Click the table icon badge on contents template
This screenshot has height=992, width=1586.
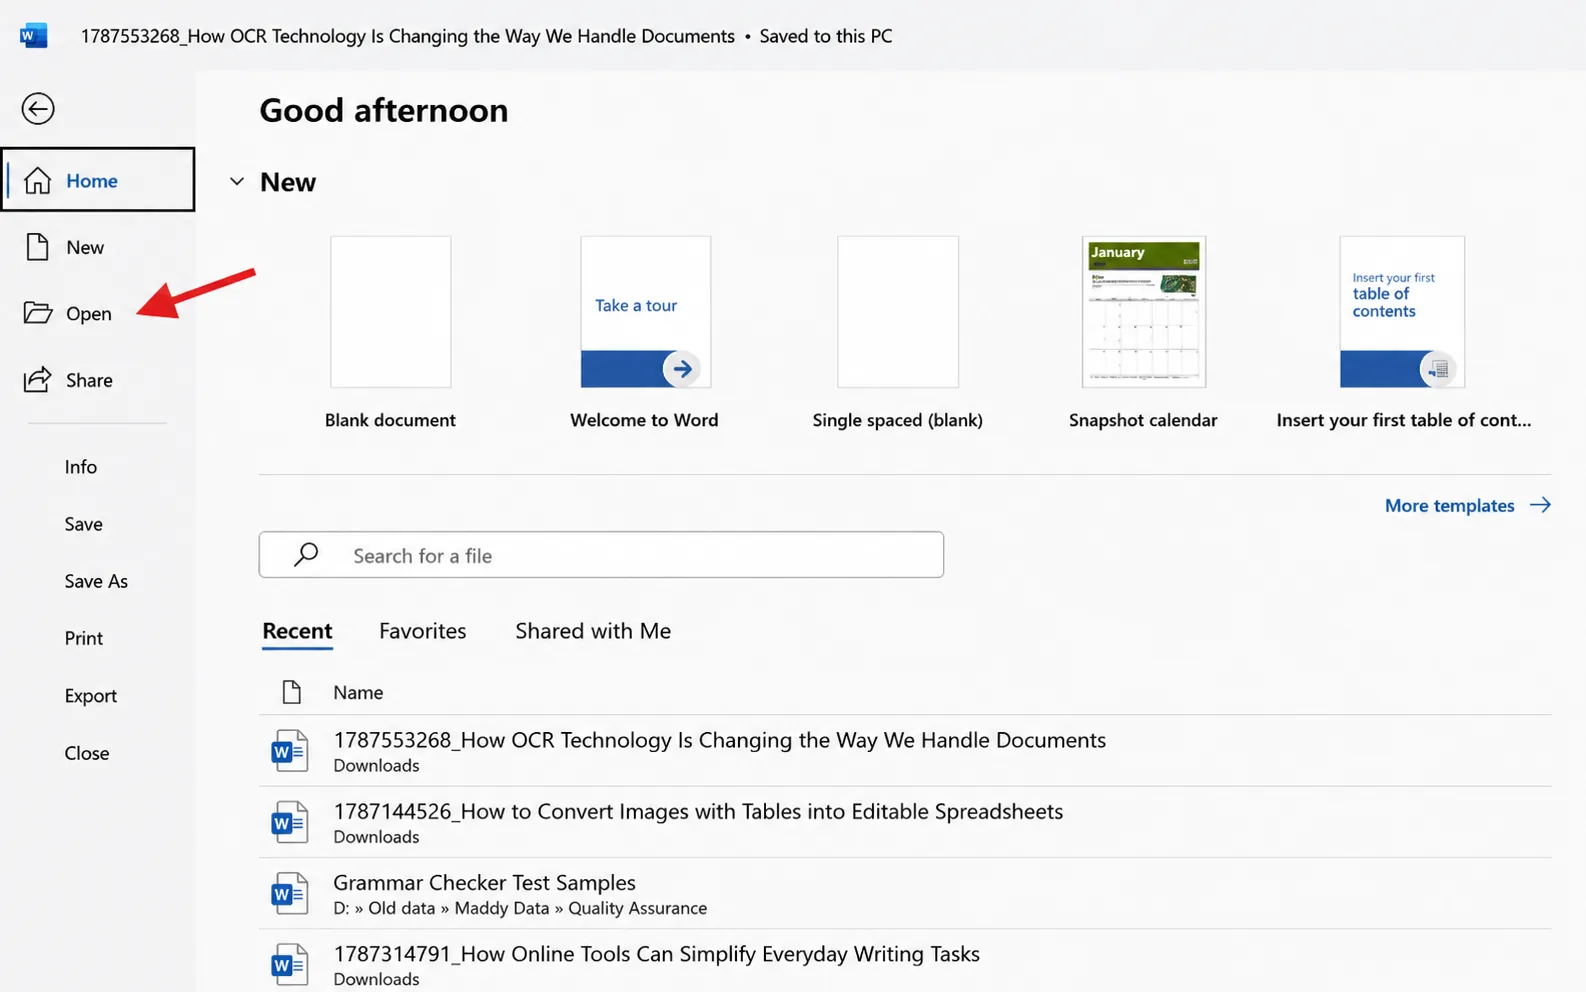[x=1438, y=369]
